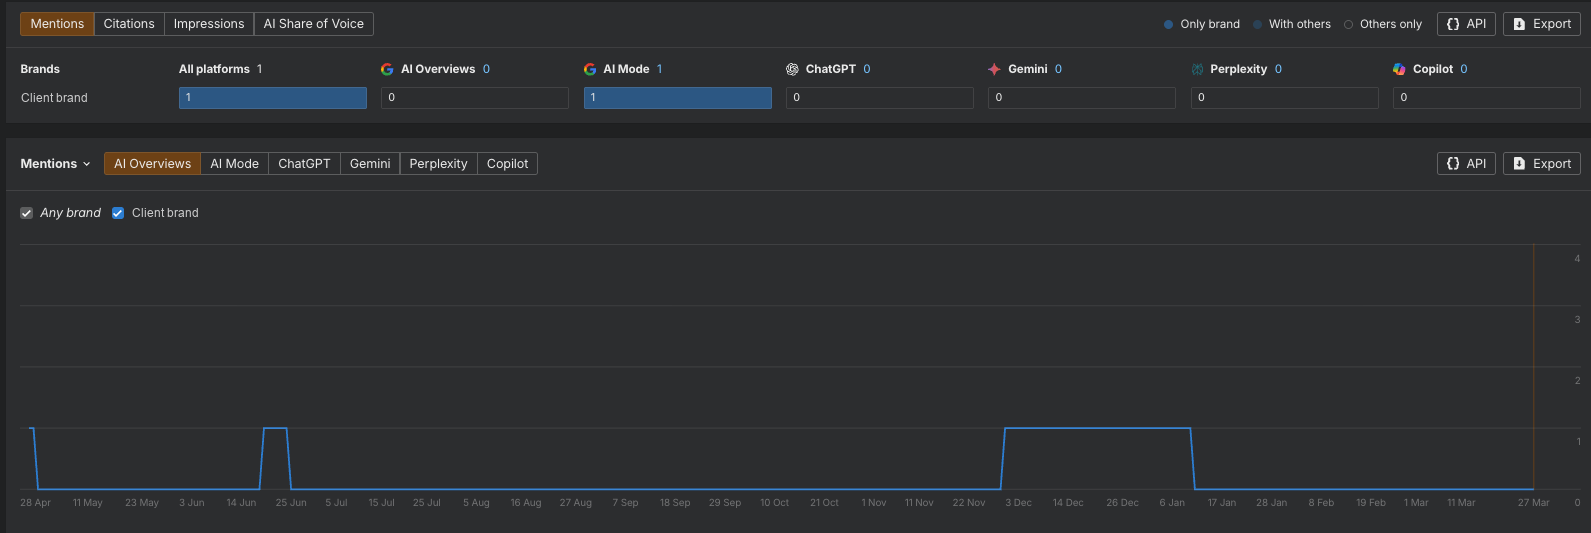The width and height of the screenshot is (1591, 533).
Task: Click the 6 Jan date on the chart axis
Action: 1172,503
